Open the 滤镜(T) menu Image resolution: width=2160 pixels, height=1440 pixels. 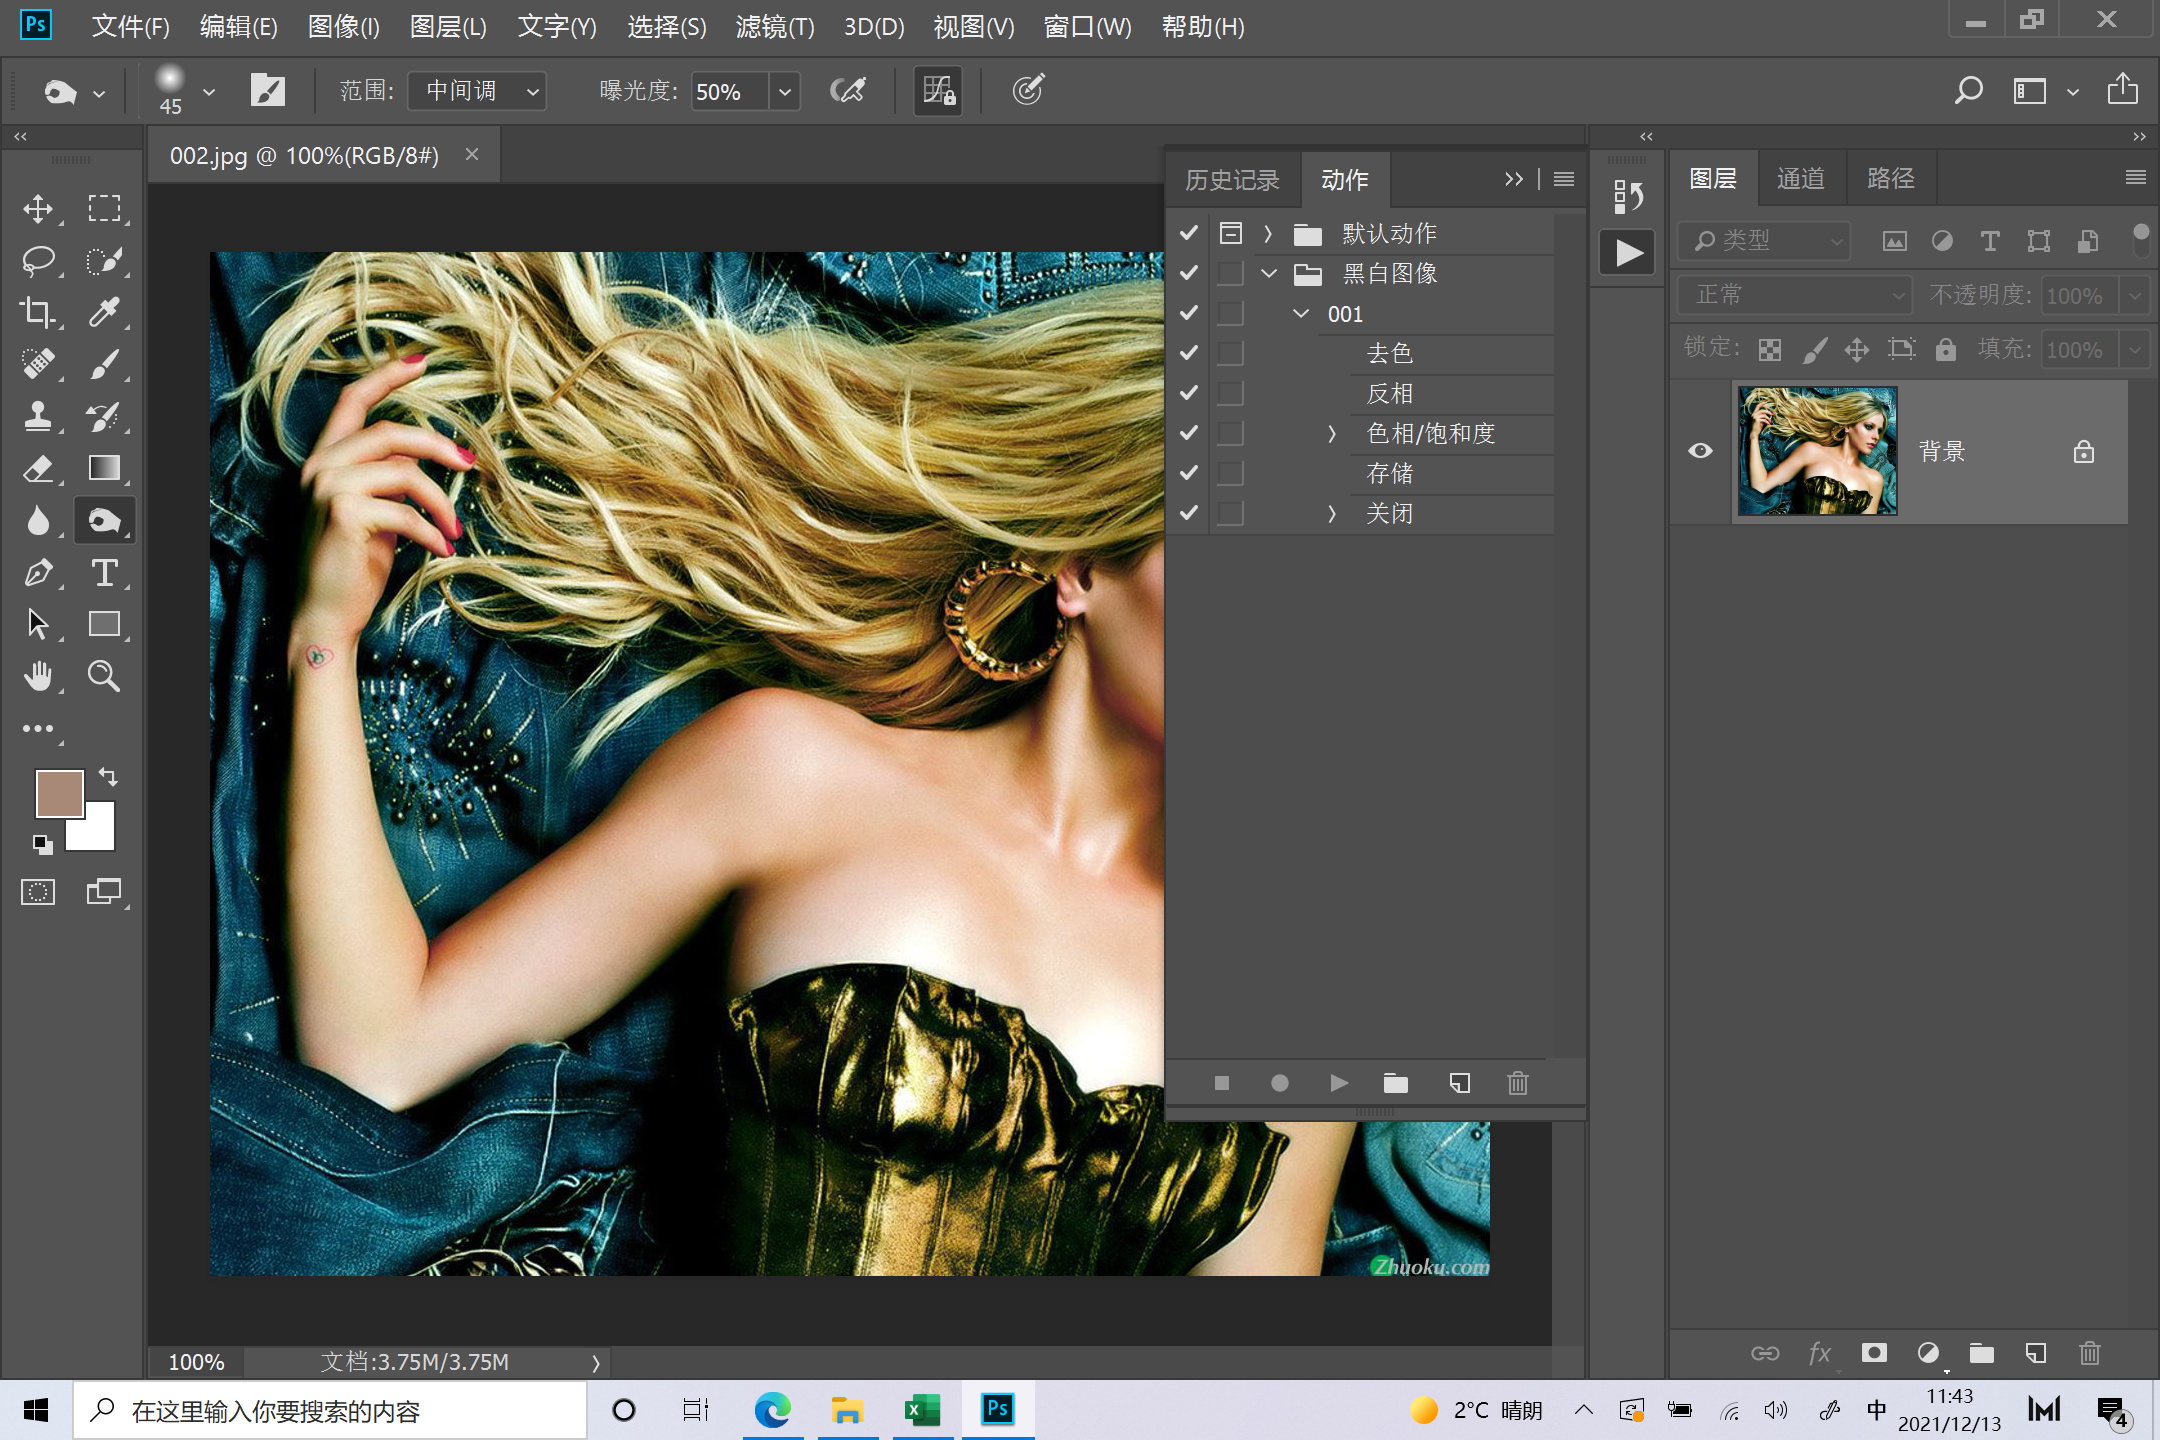775,27
